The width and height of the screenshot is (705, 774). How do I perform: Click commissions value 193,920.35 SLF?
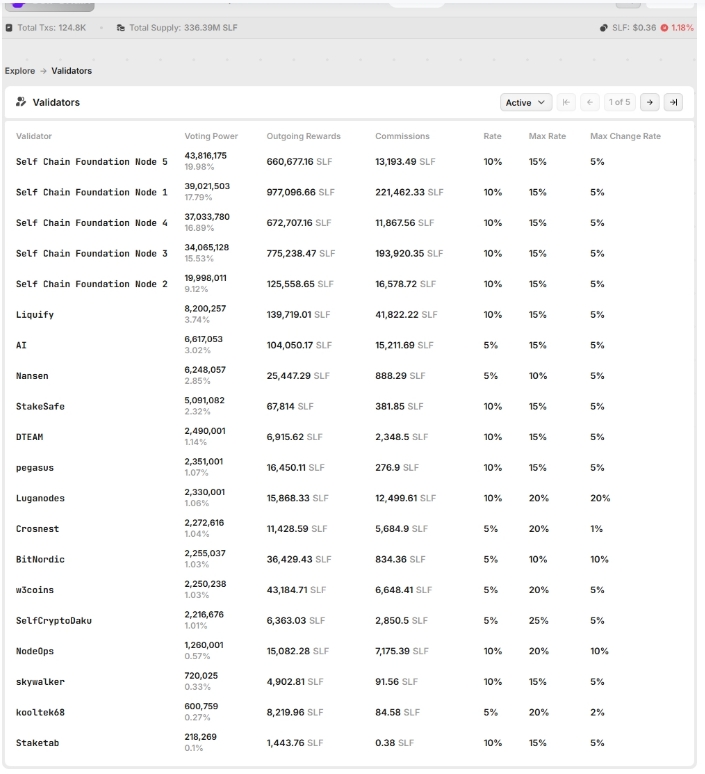click(409, 253)
